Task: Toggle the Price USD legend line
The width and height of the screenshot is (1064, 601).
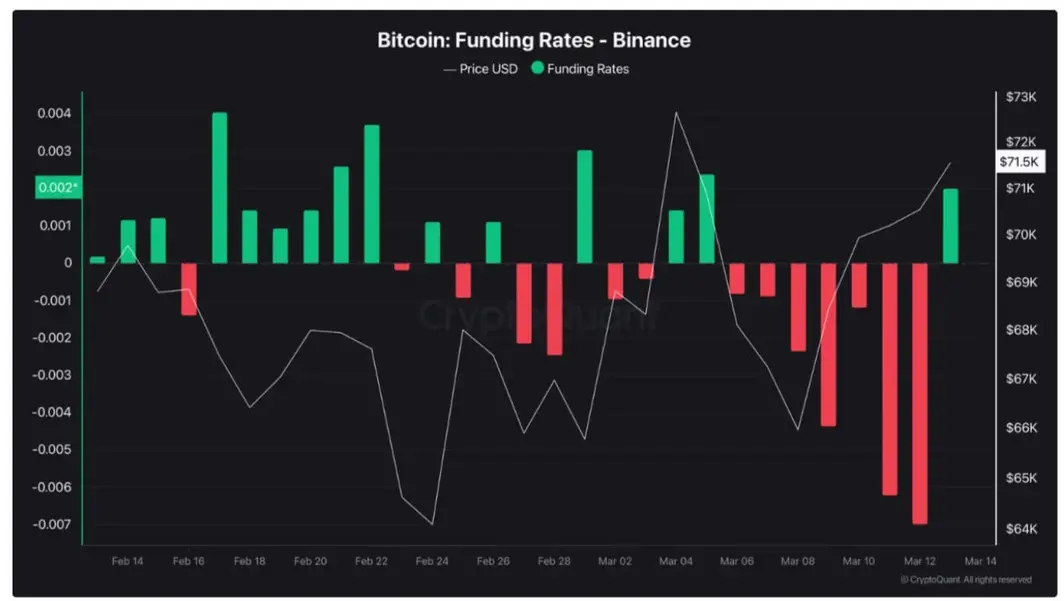Action: tap(480, 69)
